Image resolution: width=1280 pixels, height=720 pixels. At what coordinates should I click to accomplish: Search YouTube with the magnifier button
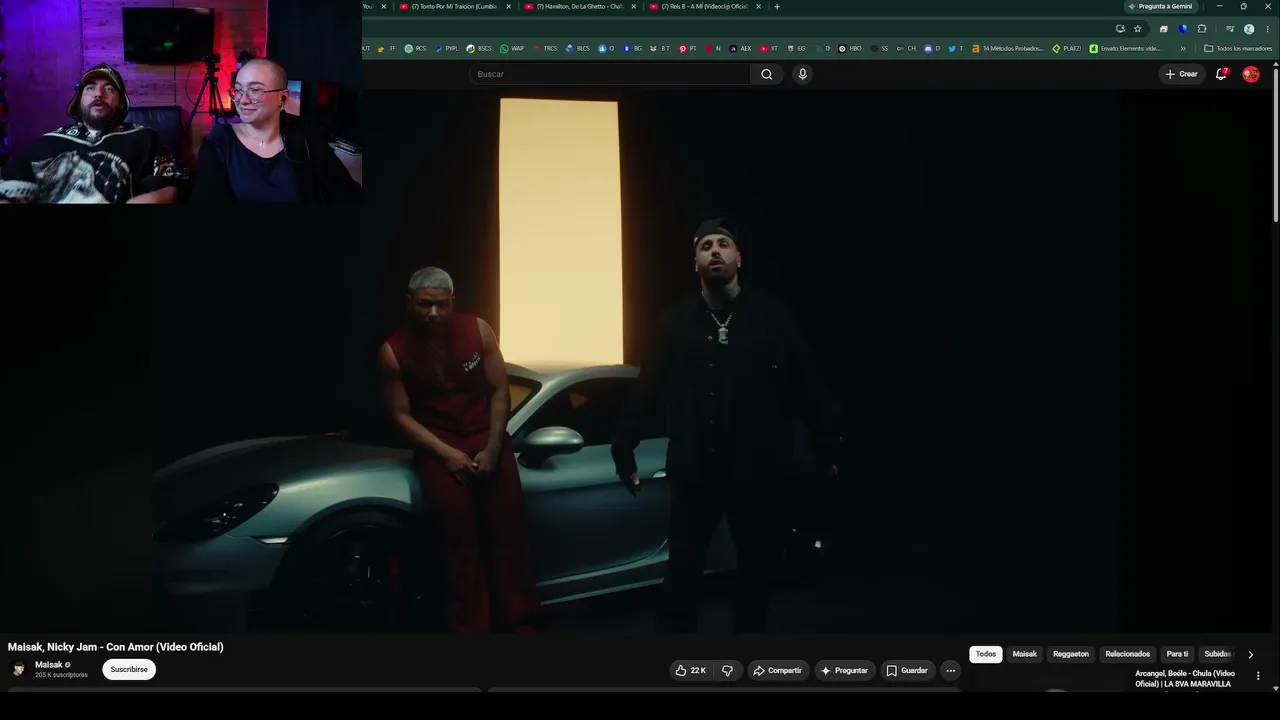click(766, 74)
